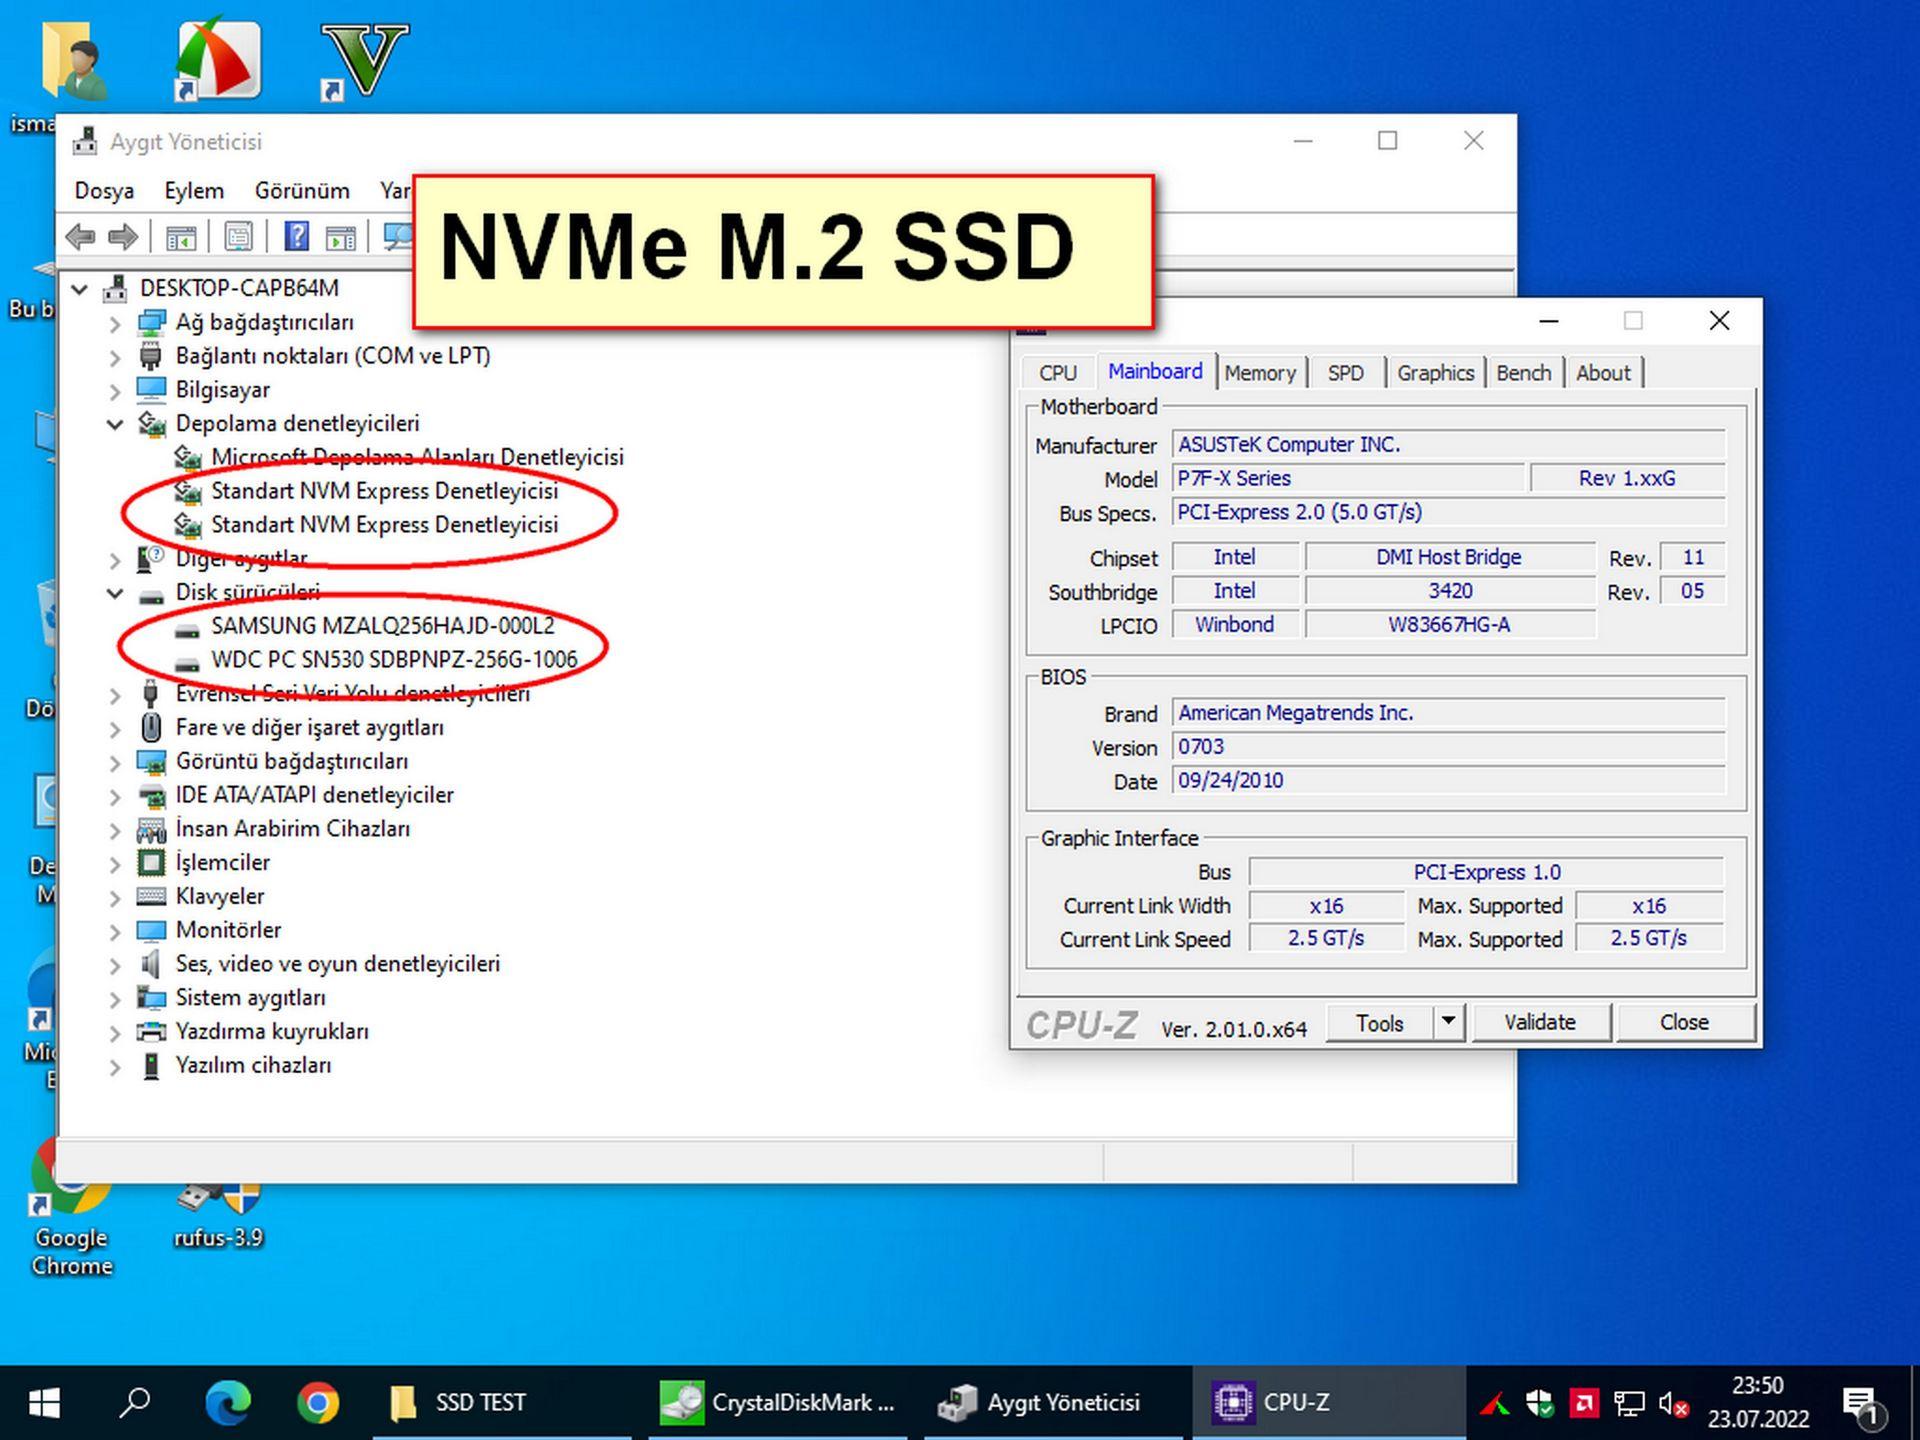Click the network status tray icon
The width and height of the screenshot is (1920, 1440).
[x=1629, y=1405]
